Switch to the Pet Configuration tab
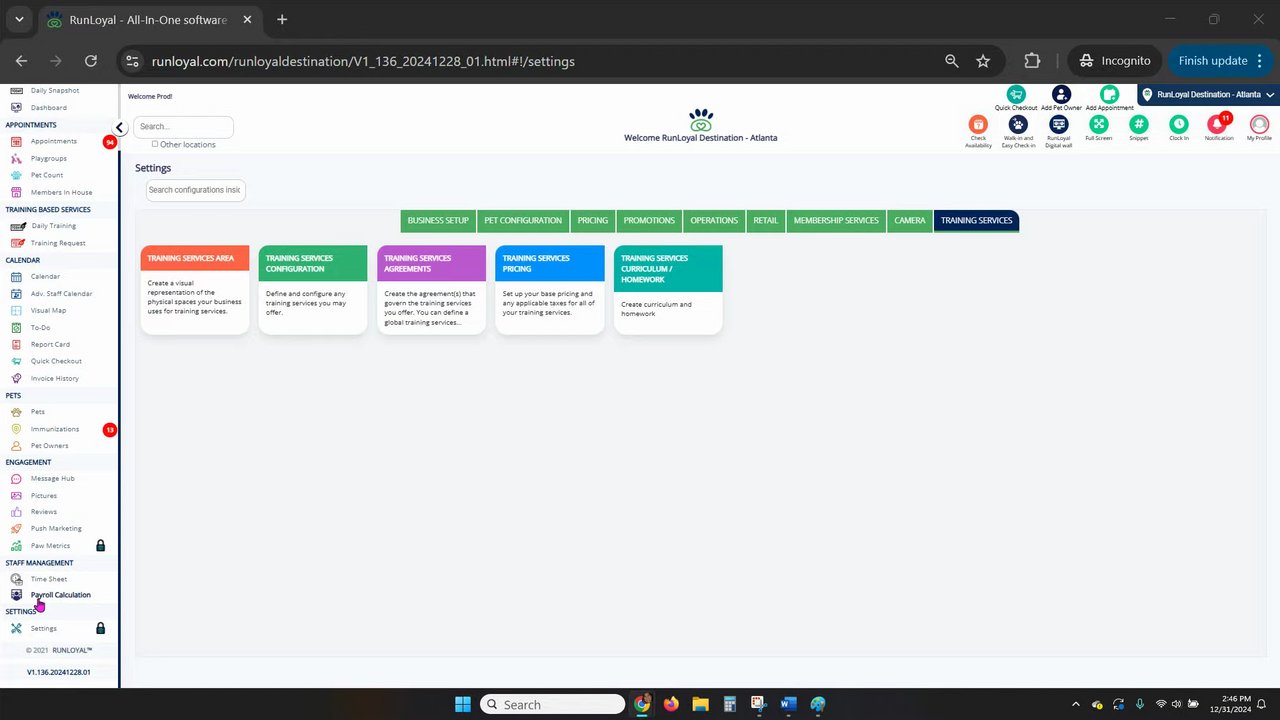Screen dimensions: 1280x720 tap(523, 220)
